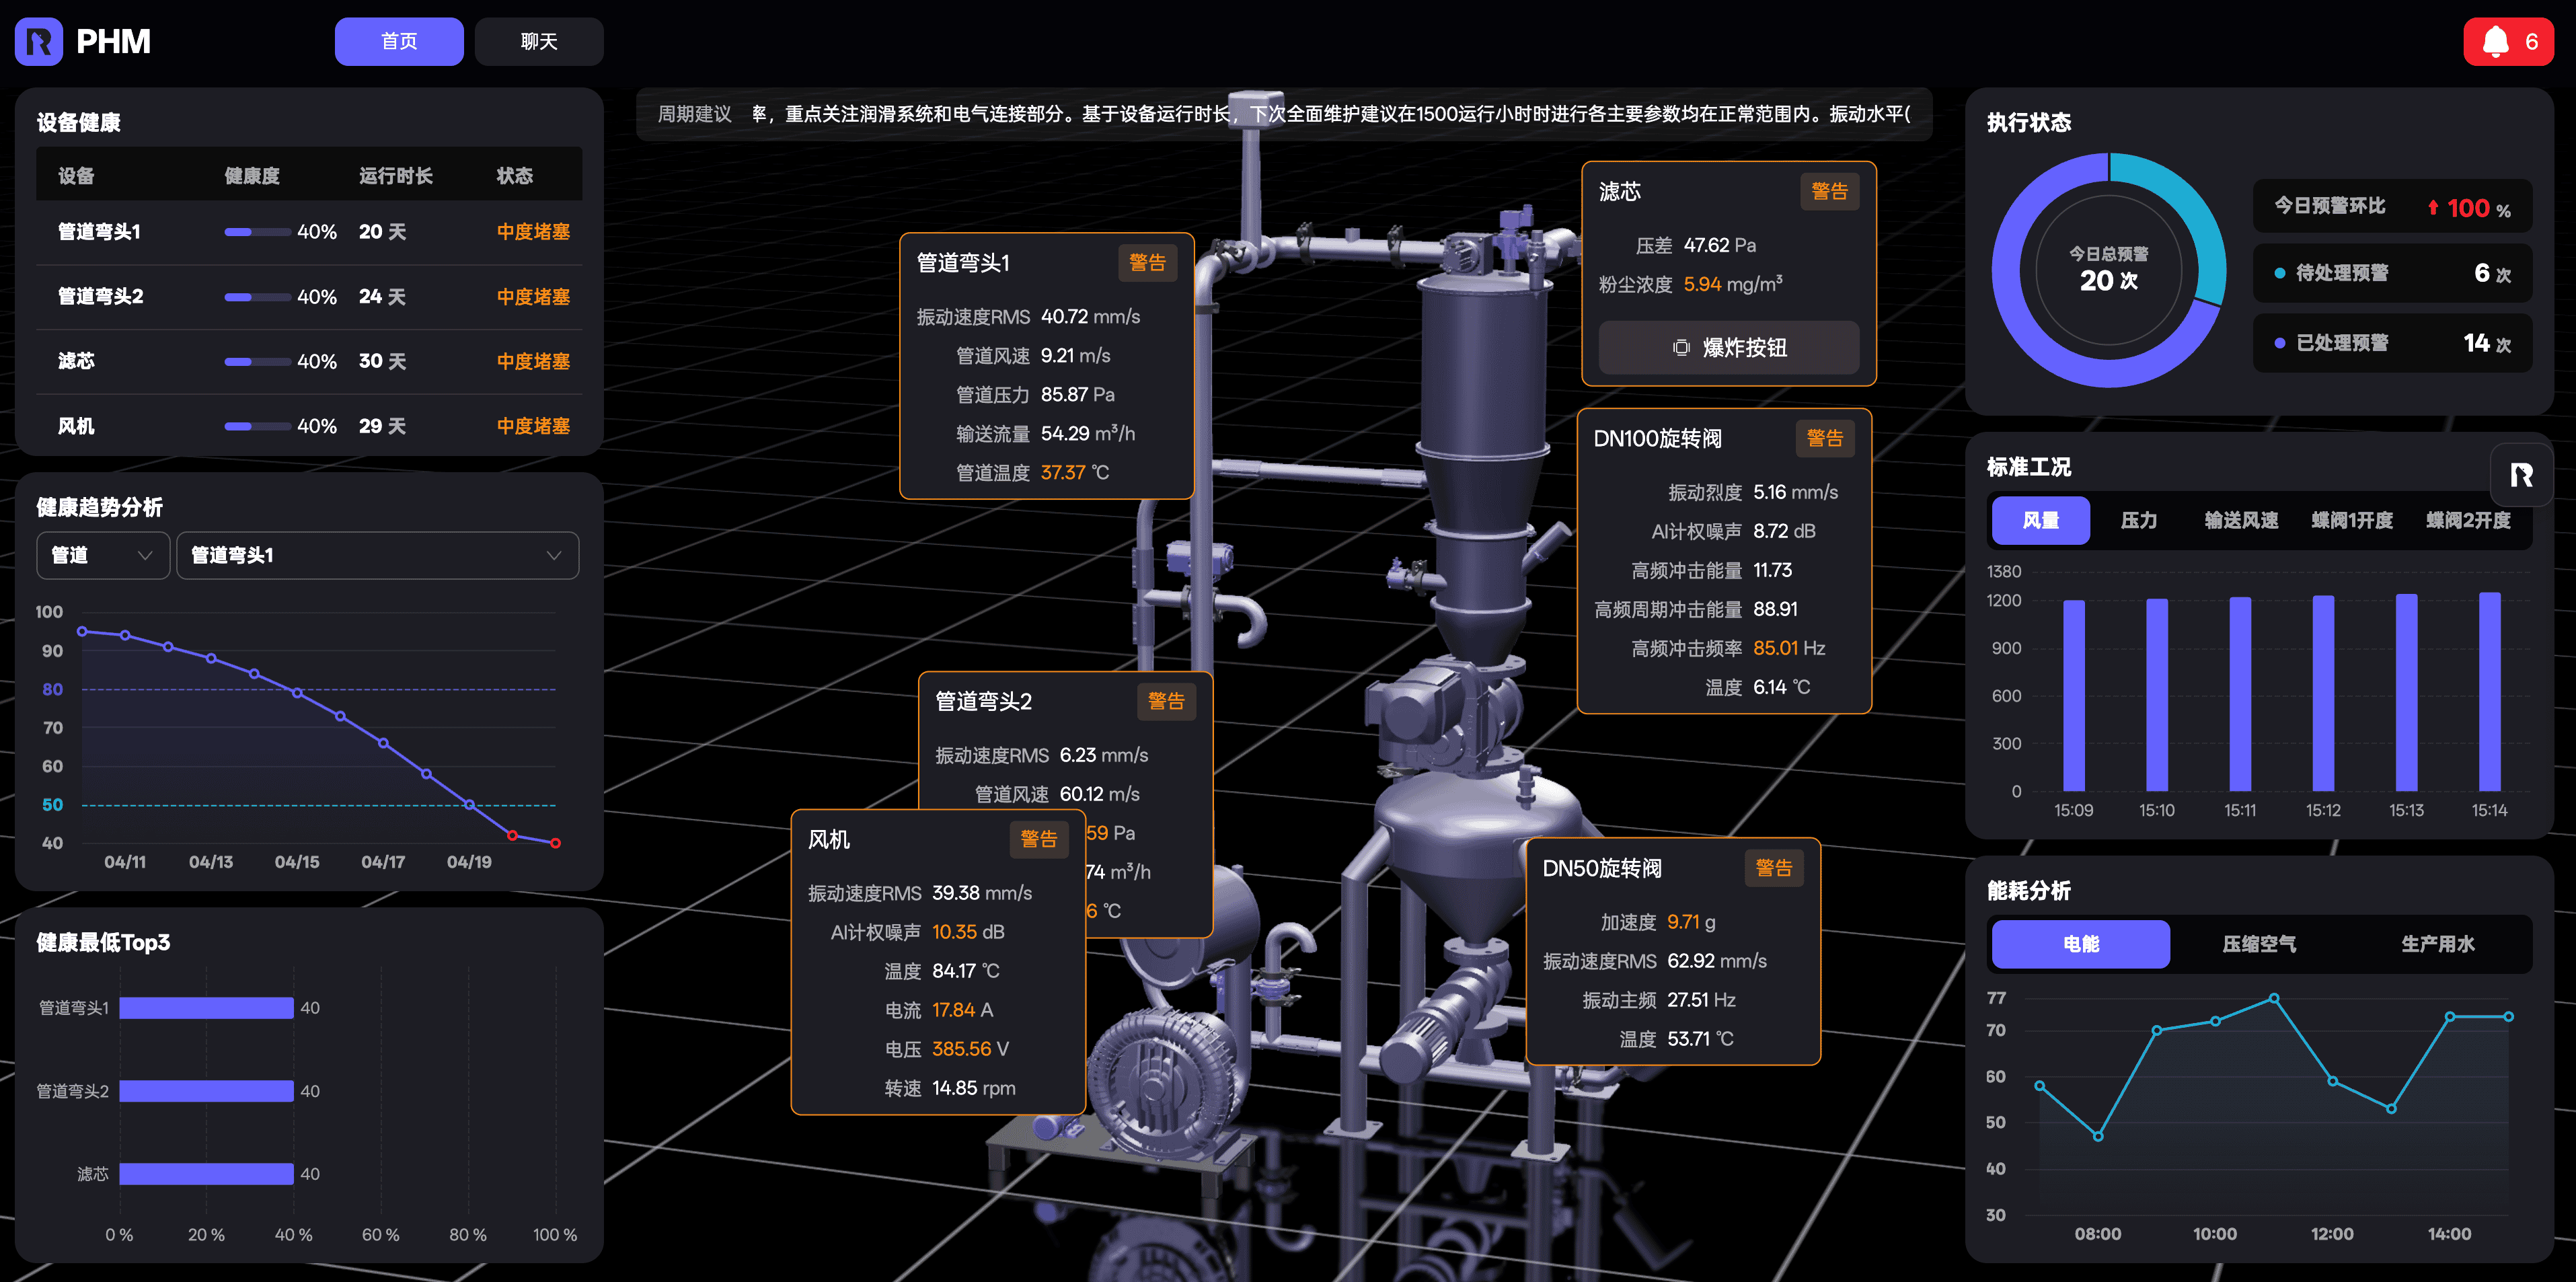Click 警告 badge on DN100旋转阀 card

[1824, 438]
